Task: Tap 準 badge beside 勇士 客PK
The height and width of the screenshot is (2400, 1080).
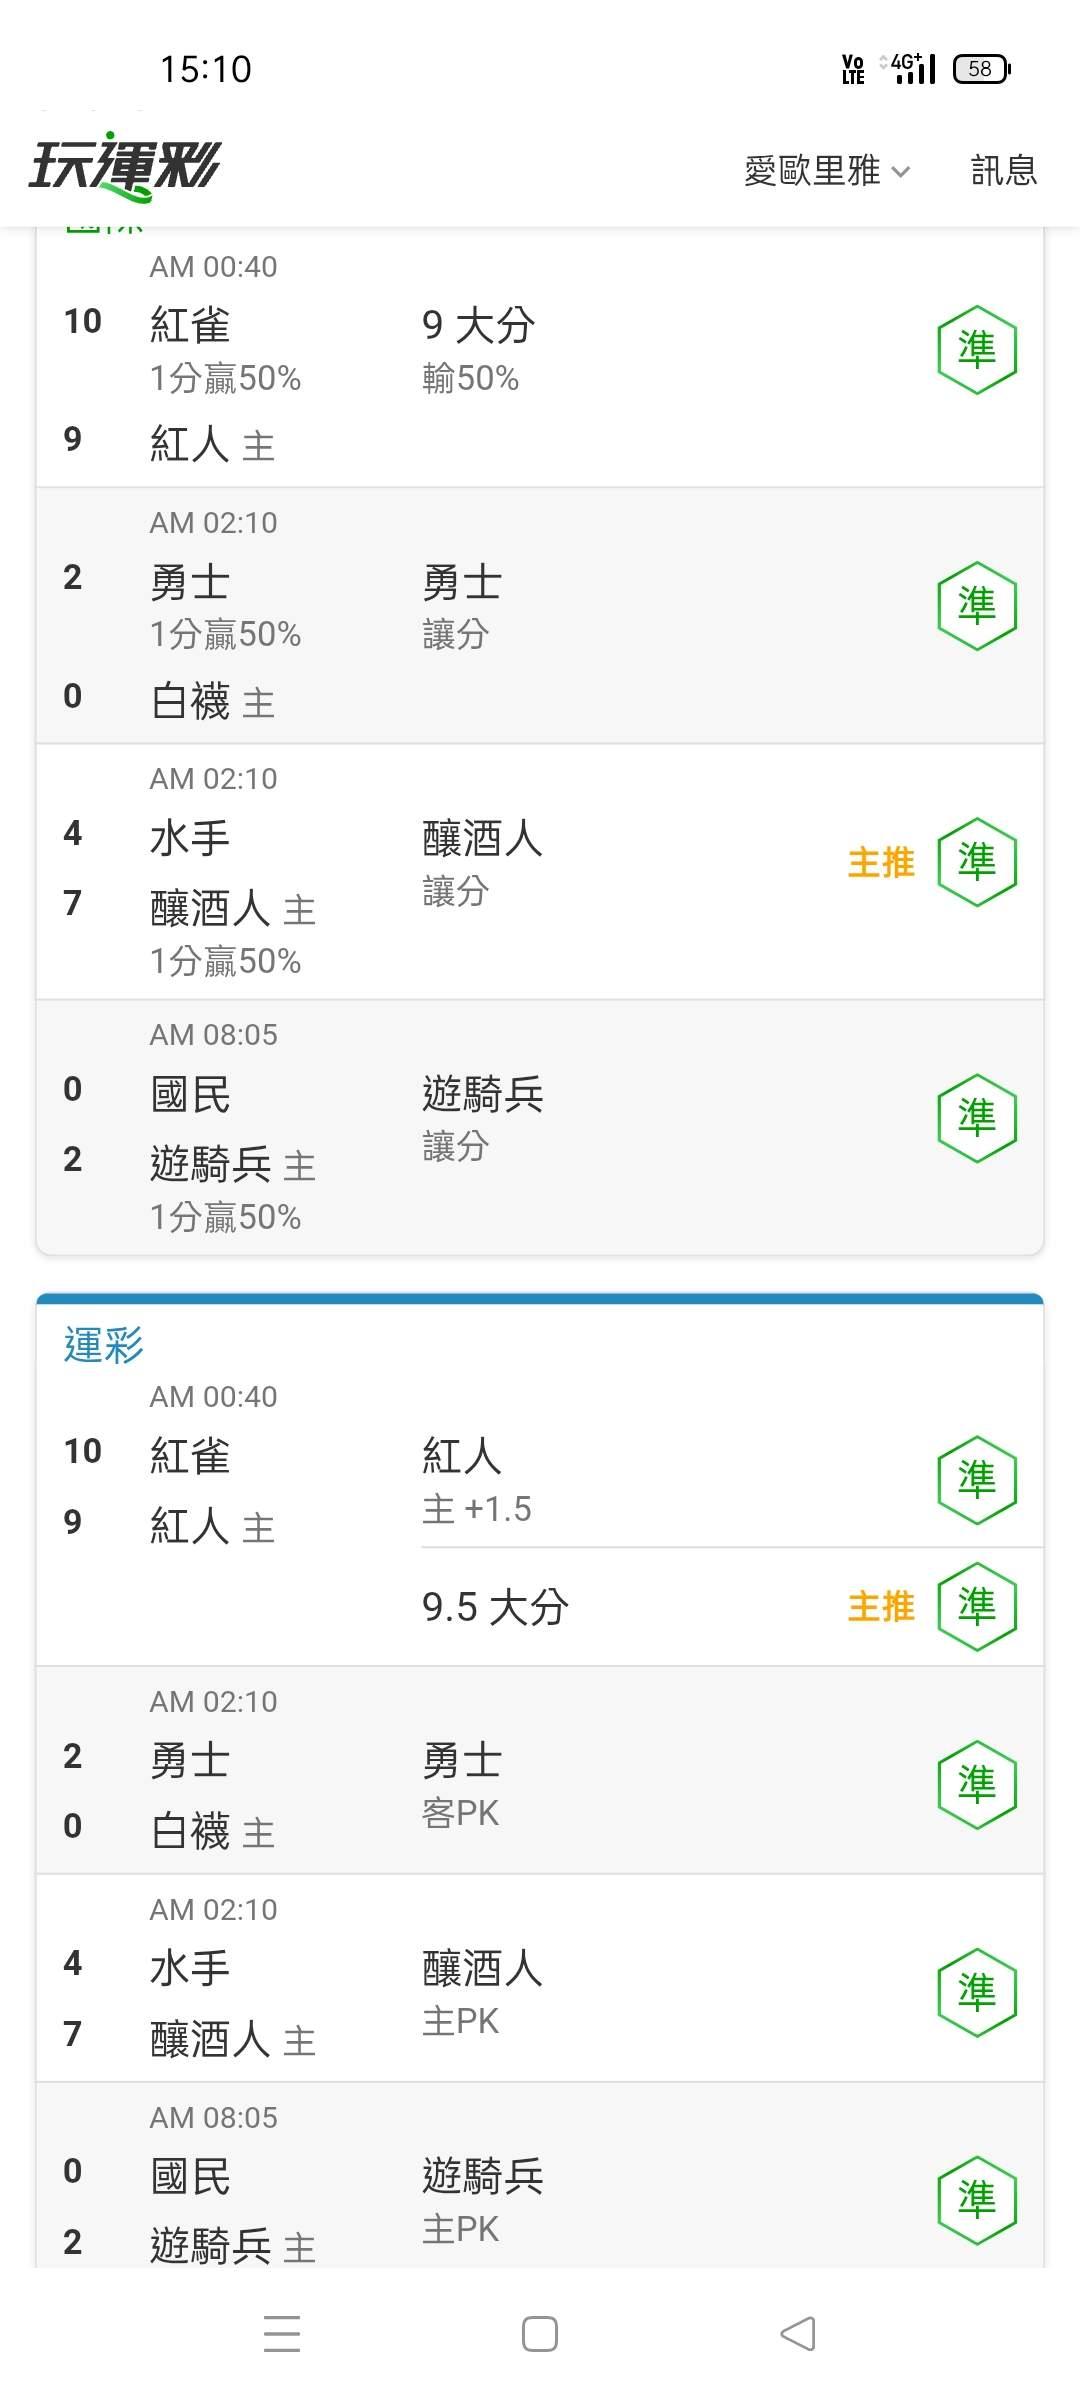Action: point(977,1784)
